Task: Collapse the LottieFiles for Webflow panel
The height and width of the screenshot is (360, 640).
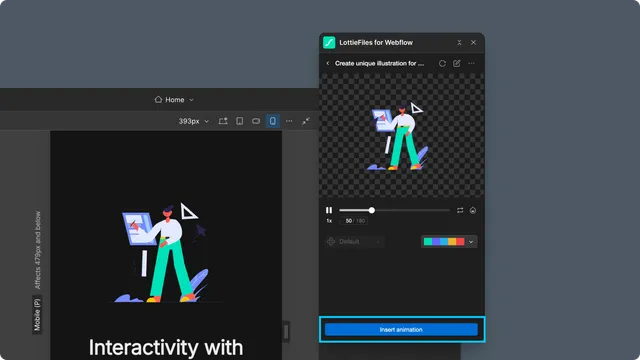Action: click(x=459, y=42)
